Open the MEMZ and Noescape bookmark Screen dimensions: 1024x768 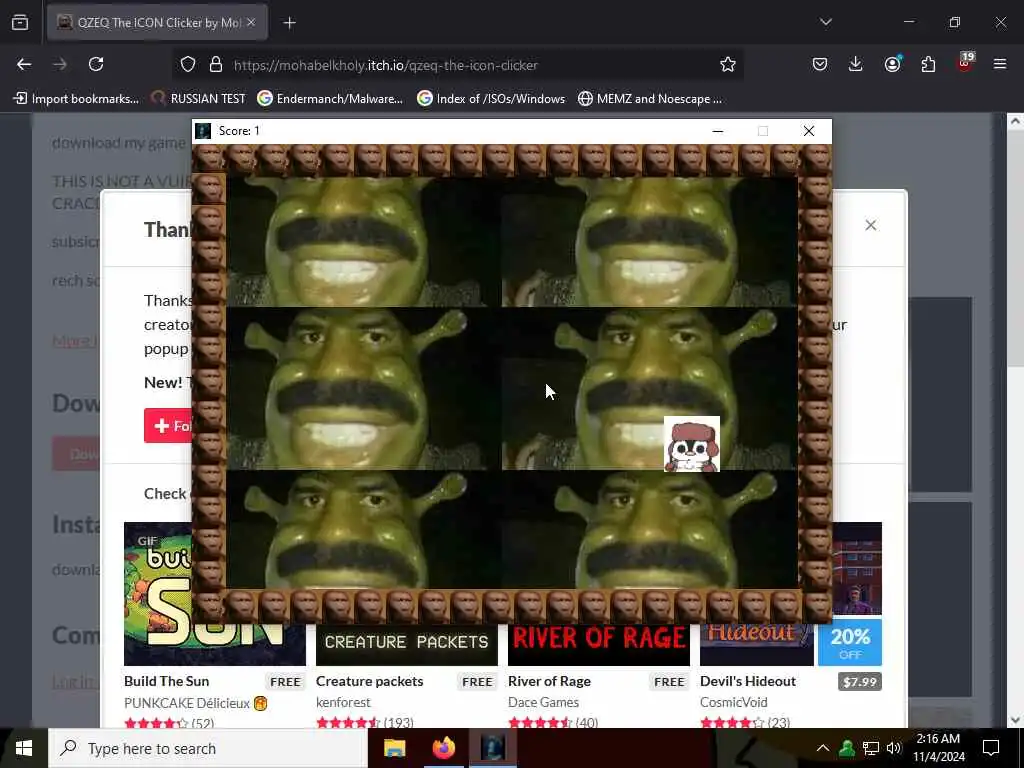(650, 99)
